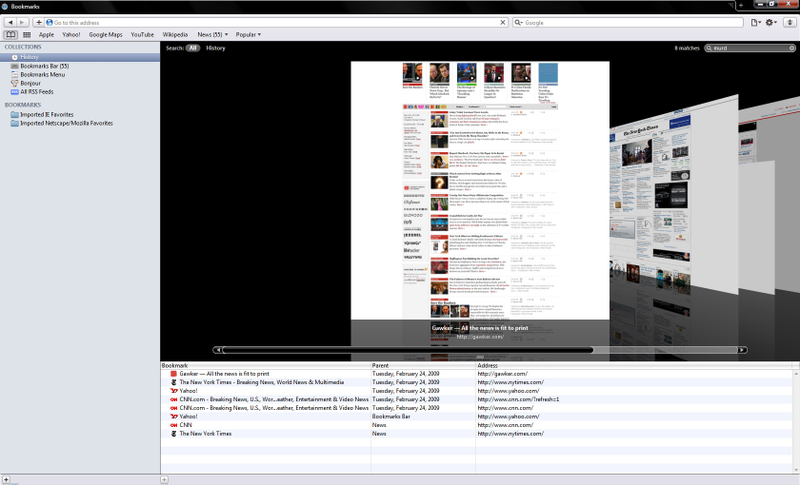Go back with the Back arrow button

click(x=10, y=22)
